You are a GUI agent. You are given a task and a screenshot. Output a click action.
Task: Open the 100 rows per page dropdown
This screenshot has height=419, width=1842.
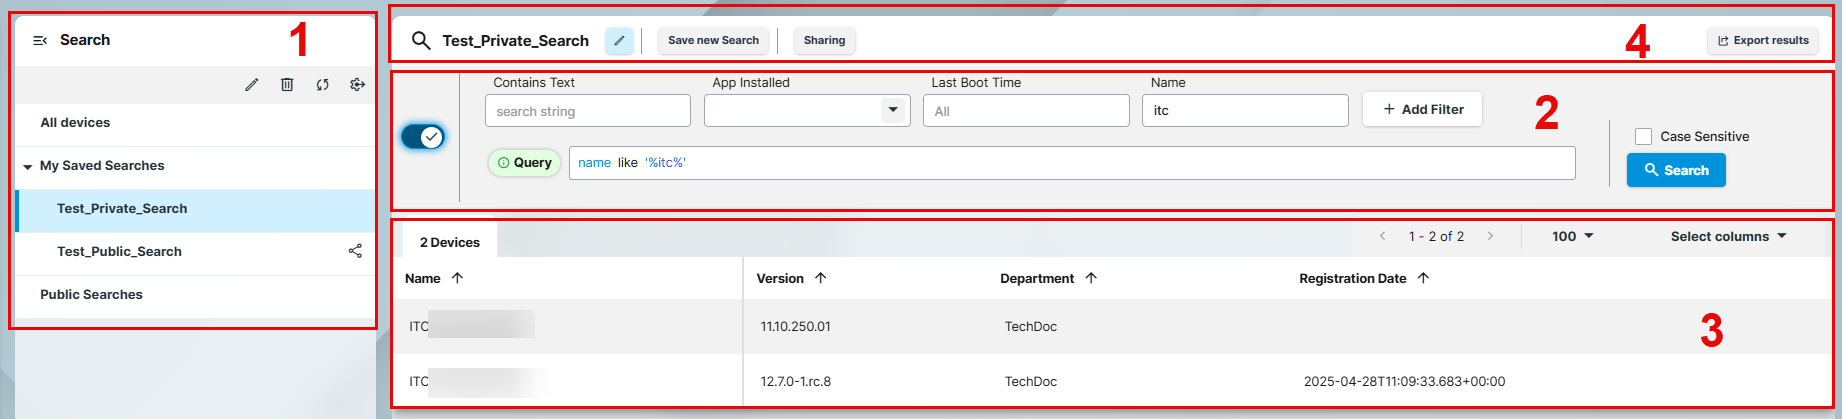(x=1573, y=236)
